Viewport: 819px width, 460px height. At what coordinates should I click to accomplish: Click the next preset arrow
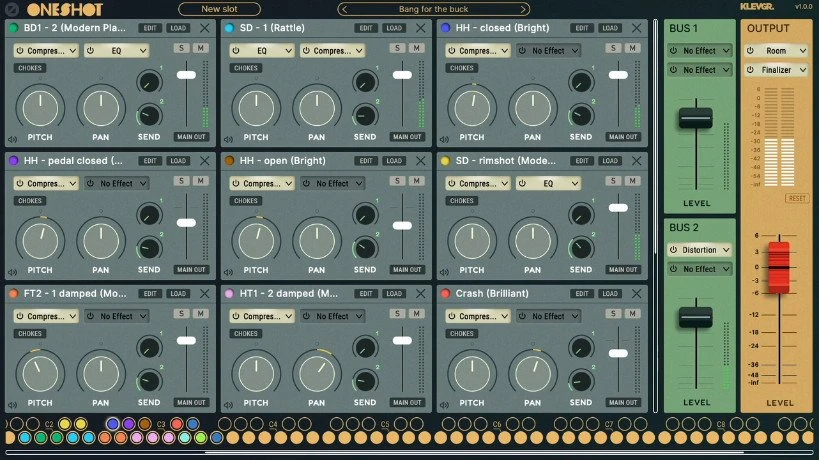tap(523, 9)
